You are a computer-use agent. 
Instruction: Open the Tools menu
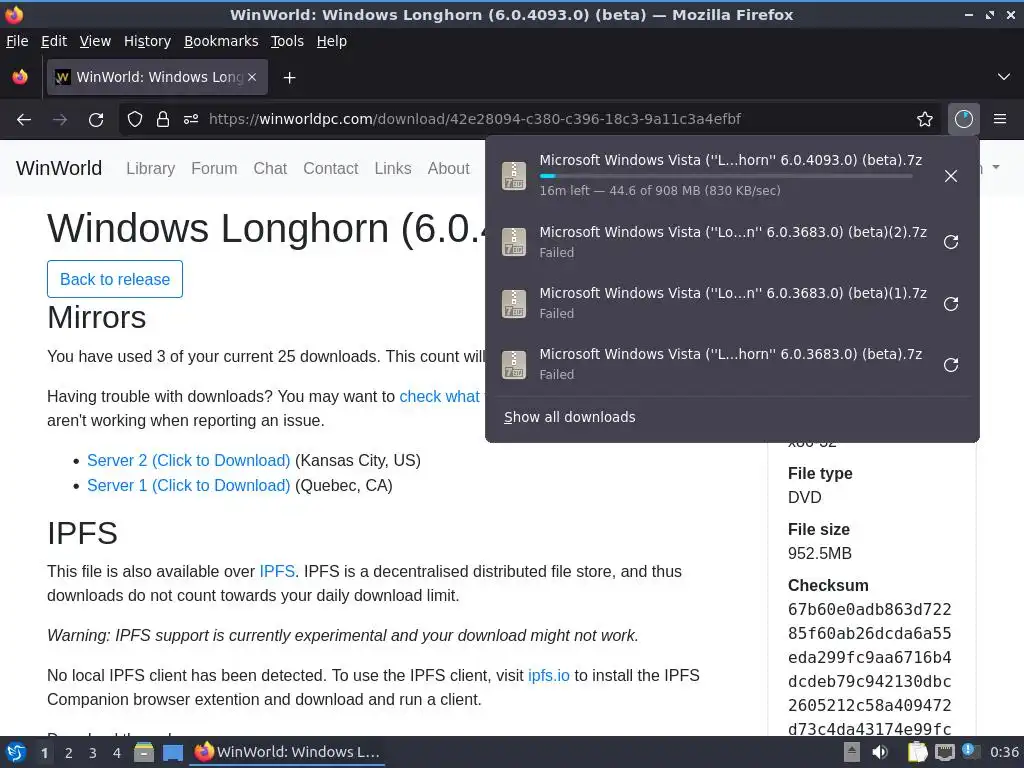[287, 41]
